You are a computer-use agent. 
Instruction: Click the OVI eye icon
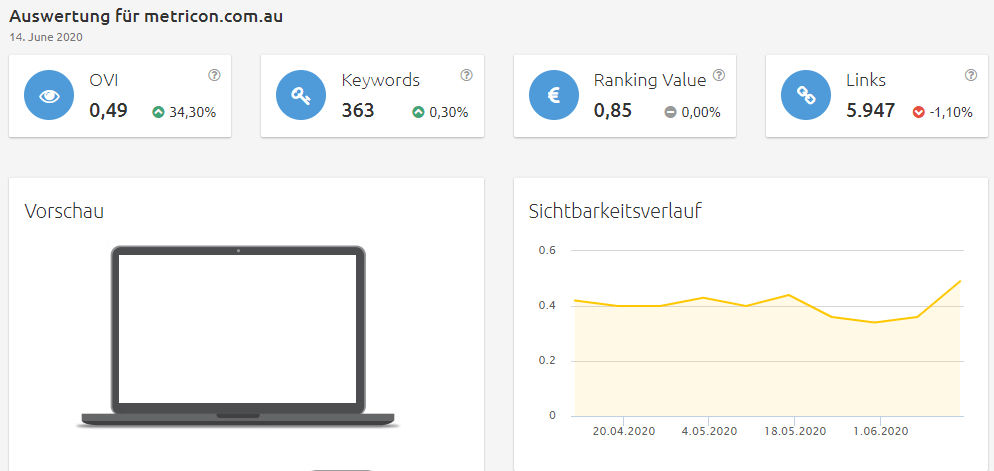pos(50,95)
